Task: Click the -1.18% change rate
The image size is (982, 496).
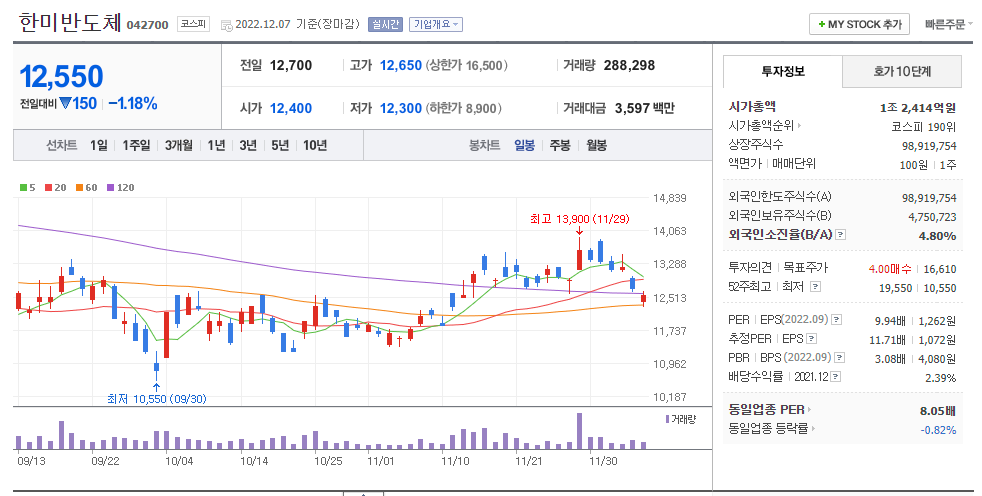Action: pos(133,103)
